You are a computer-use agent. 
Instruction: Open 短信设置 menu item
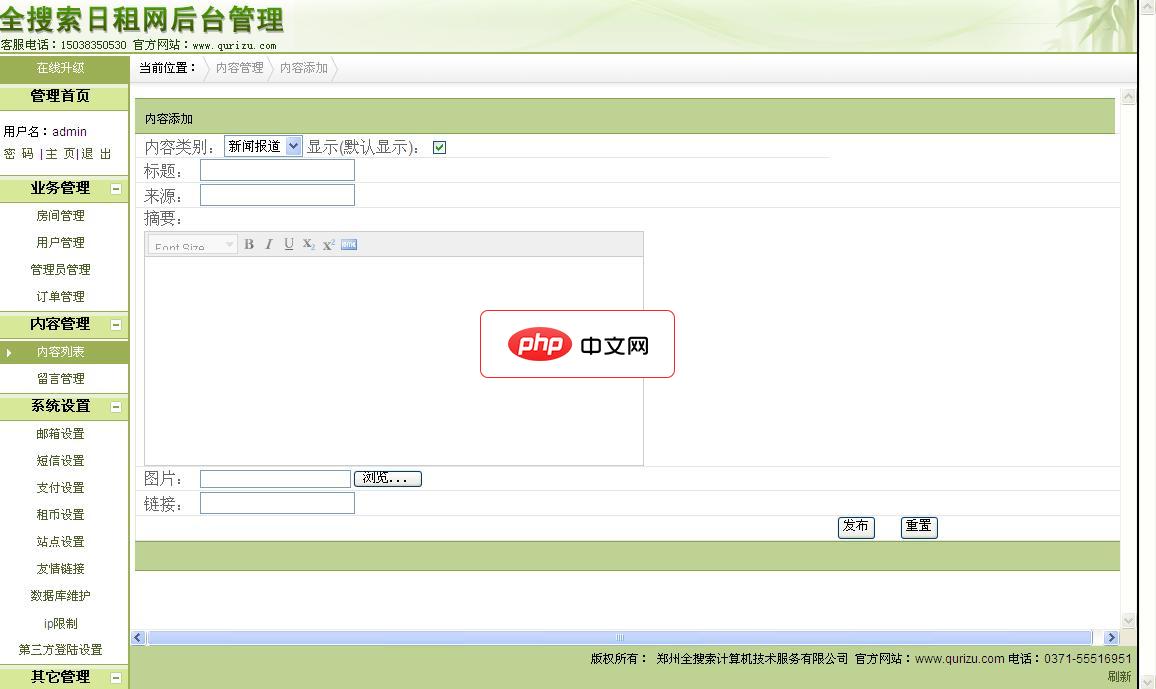(60, 461)
